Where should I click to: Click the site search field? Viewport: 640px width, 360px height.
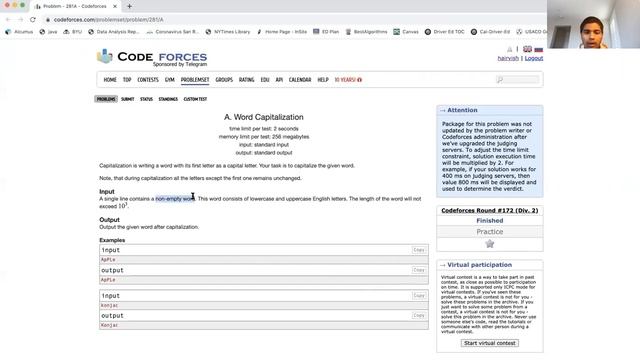(x=518, y=80)
